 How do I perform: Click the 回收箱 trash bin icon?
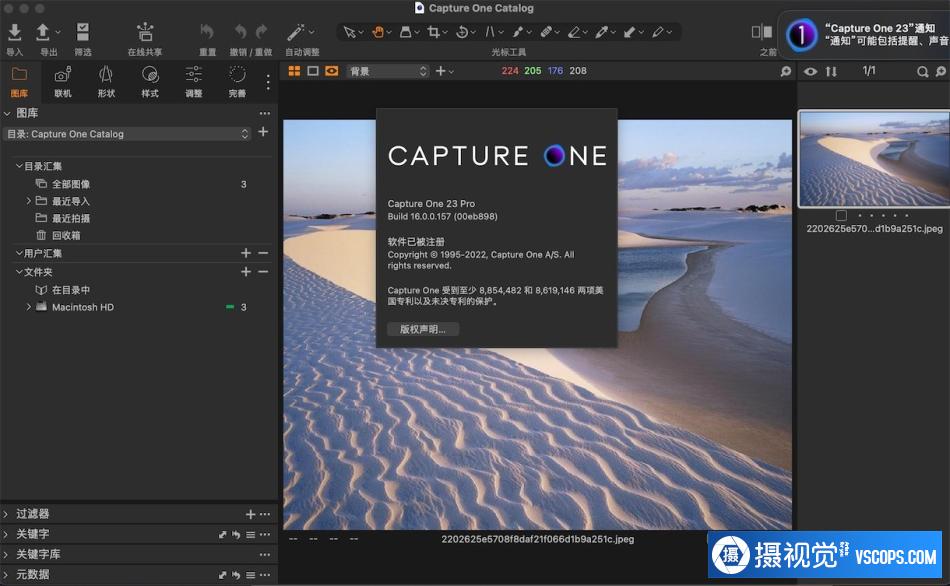tap(41, 235)
